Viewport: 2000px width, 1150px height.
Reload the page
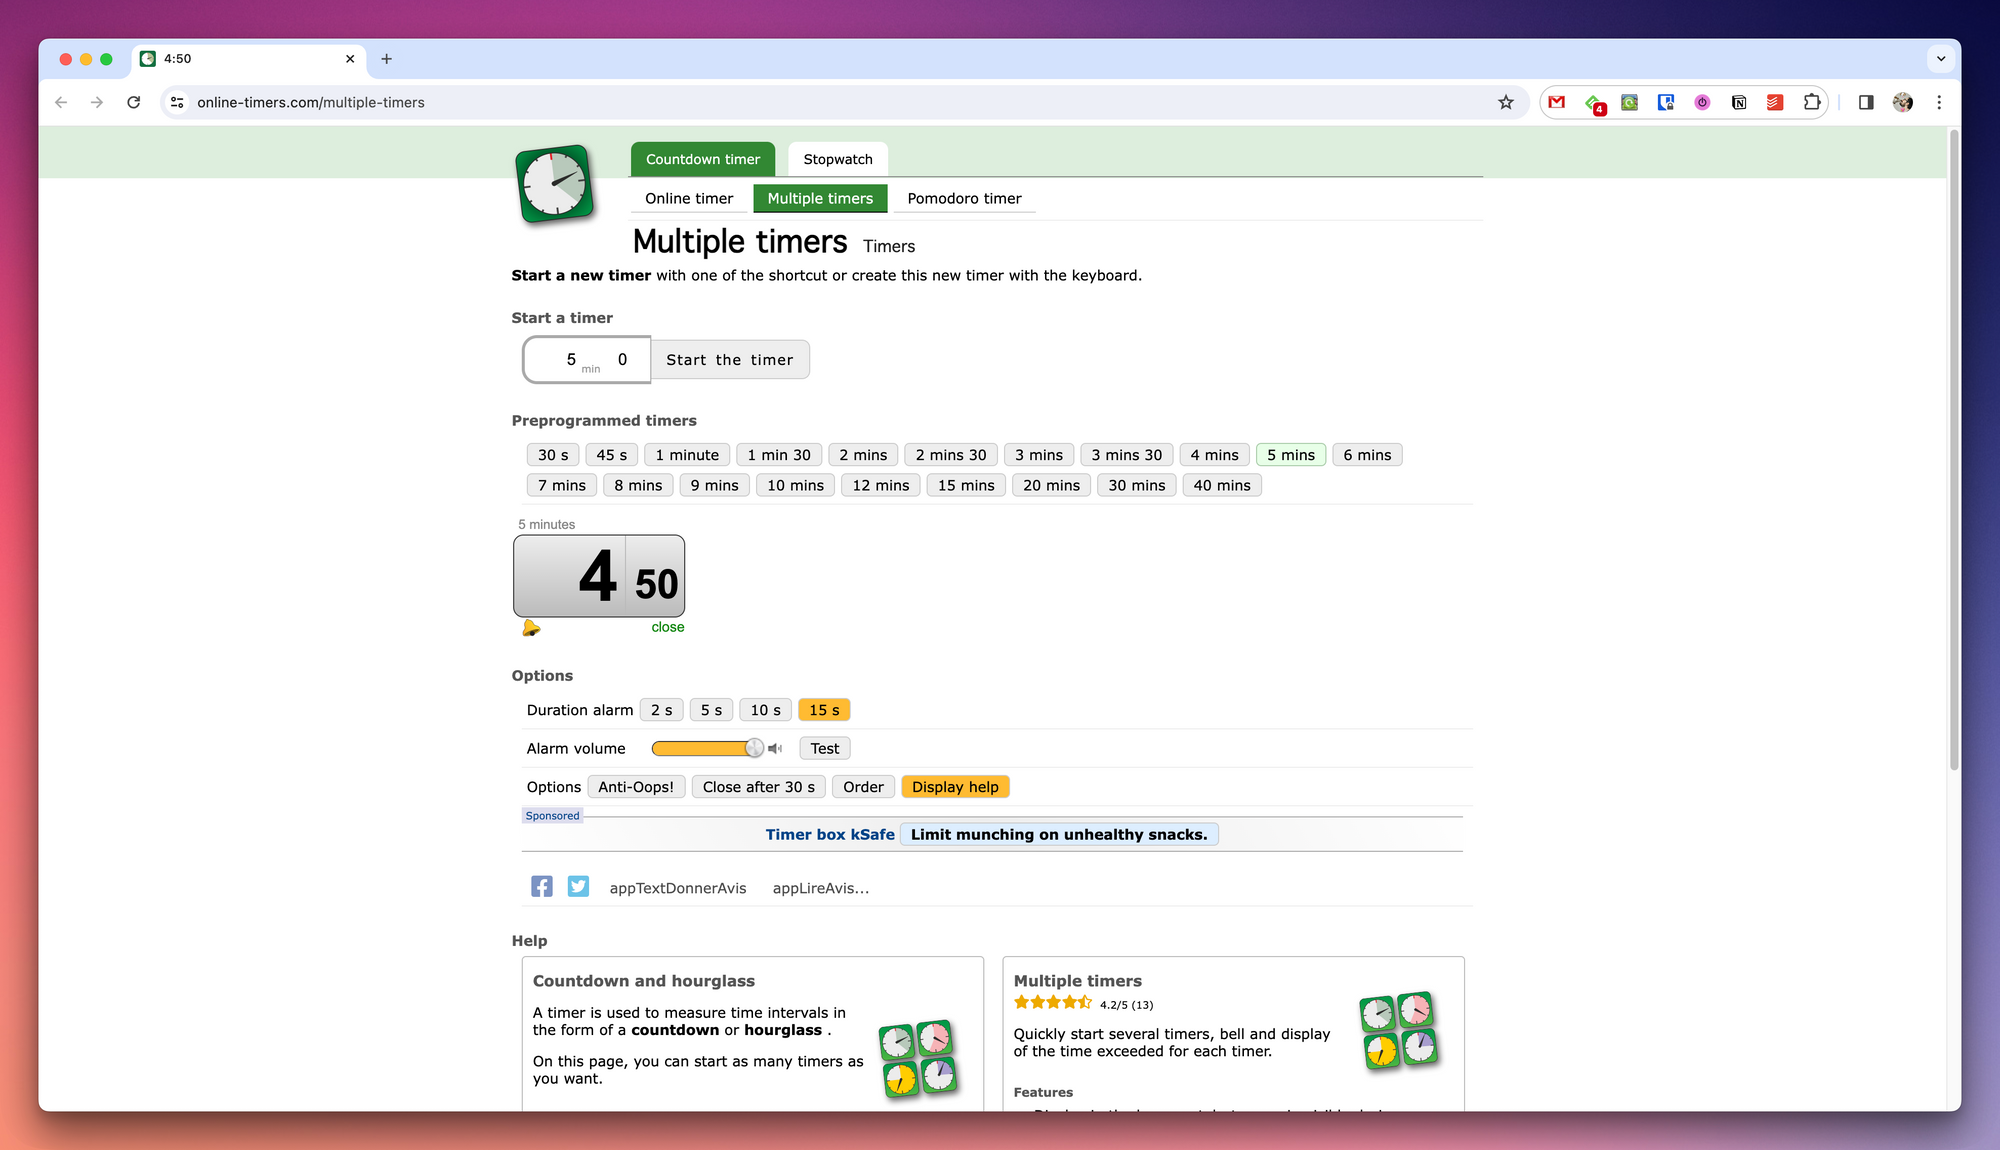(133, 102)
